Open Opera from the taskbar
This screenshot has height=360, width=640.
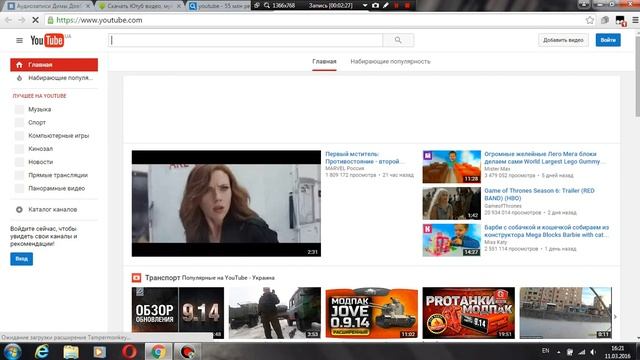coord(129,351)
